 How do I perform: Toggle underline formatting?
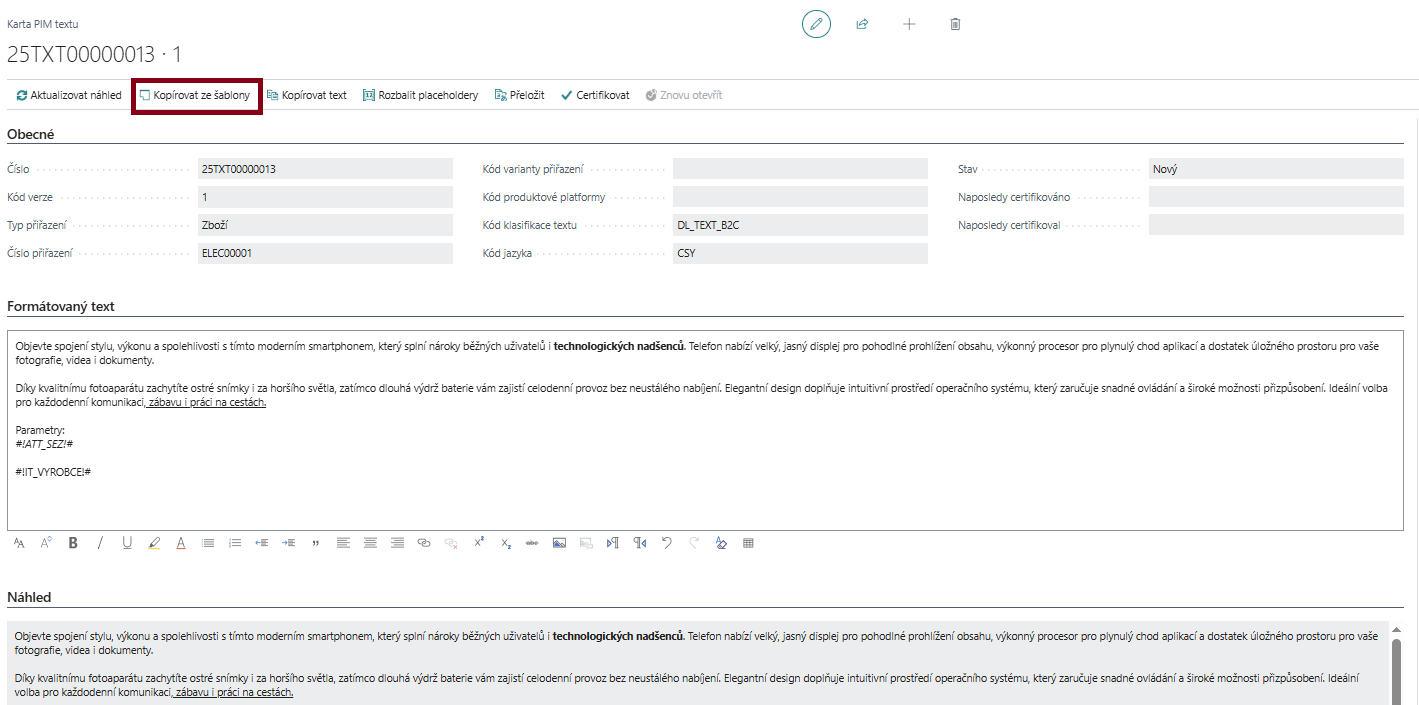127,543
